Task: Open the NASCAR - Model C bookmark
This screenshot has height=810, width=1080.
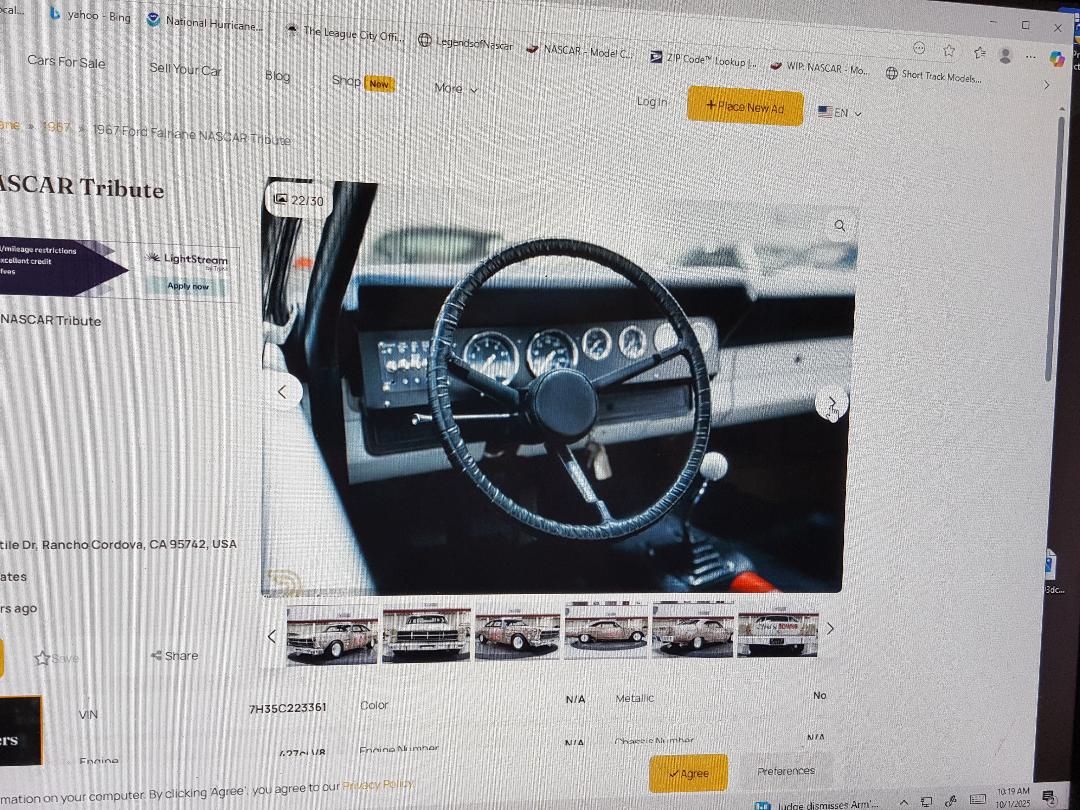Action: [x=579, y=50]
